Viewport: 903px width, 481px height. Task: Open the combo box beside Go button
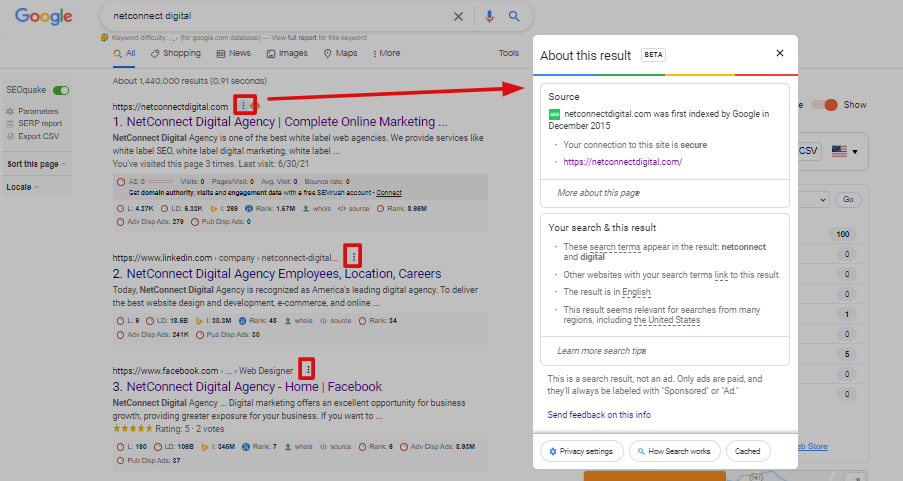[815, 200]
